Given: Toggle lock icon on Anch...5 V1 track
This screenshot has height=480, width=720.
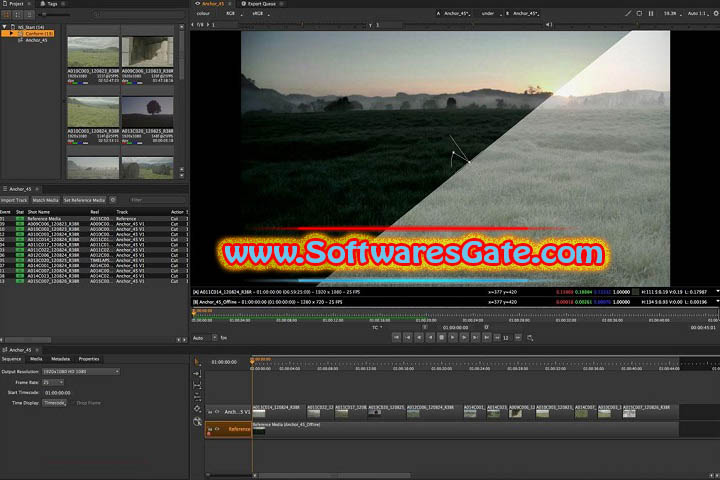Looking at the screenshot, I should tap(210, 412).
